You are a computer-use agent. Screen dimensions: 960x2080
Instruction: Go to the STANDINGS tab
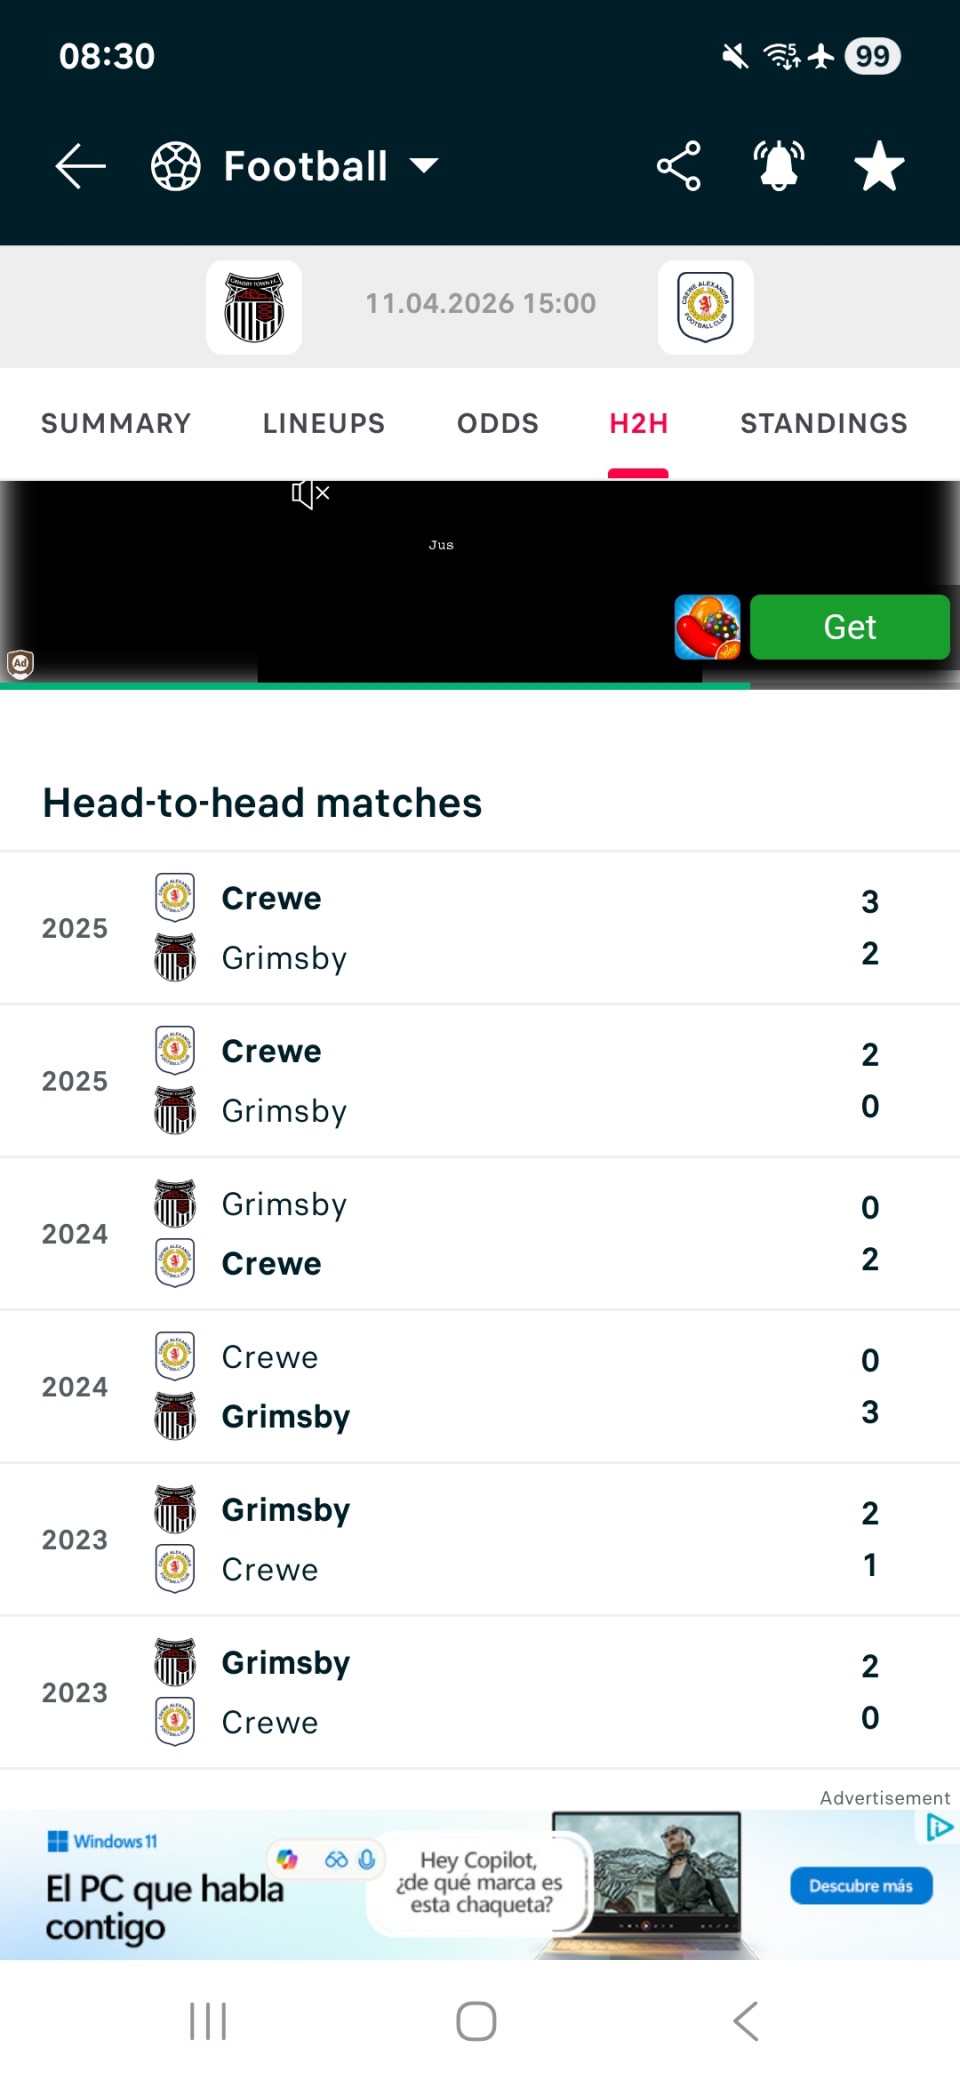pos(824,423)
